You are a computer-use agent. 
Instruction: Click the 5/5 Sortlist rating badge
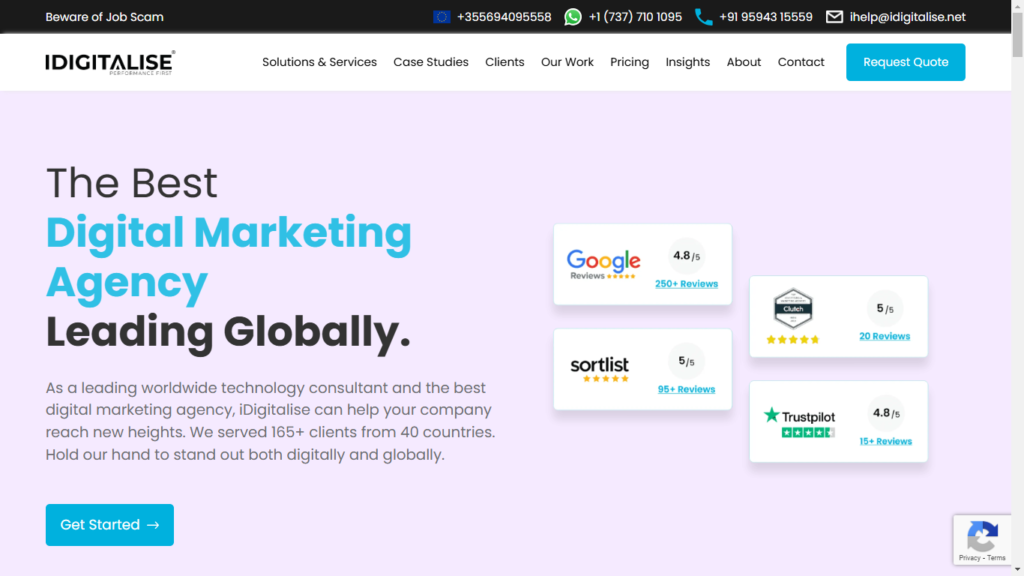tap(686, 361)
